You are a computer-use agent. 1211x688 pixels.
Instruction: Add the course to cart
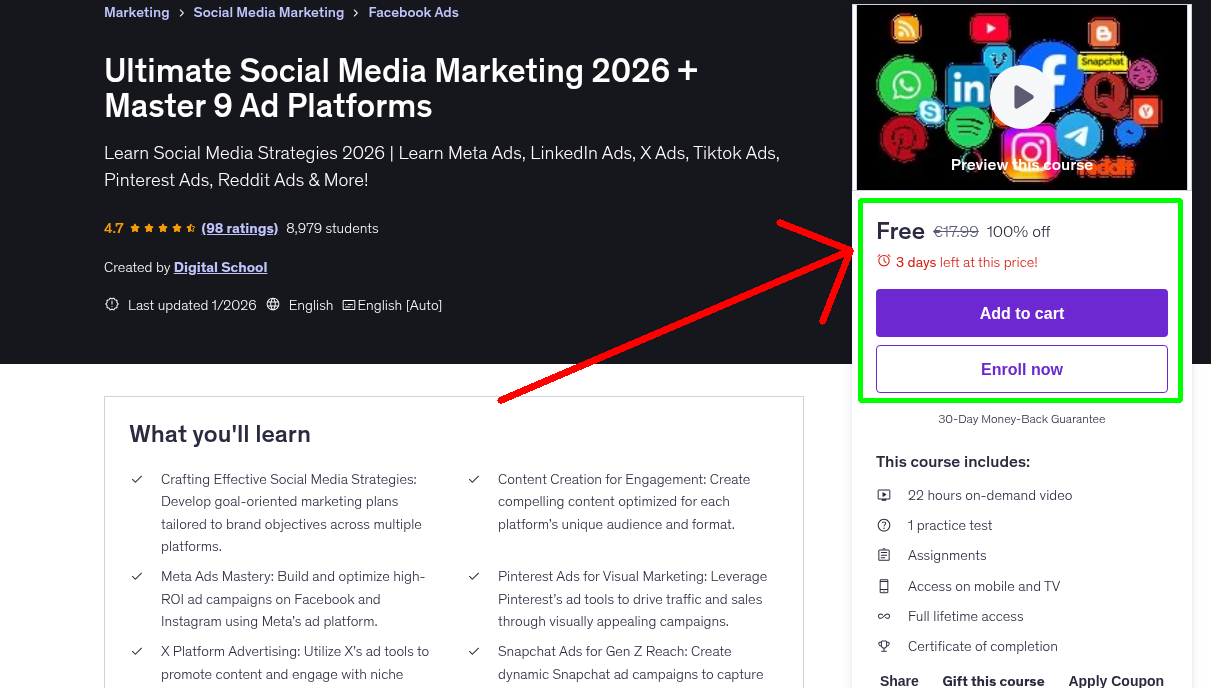1021,313
